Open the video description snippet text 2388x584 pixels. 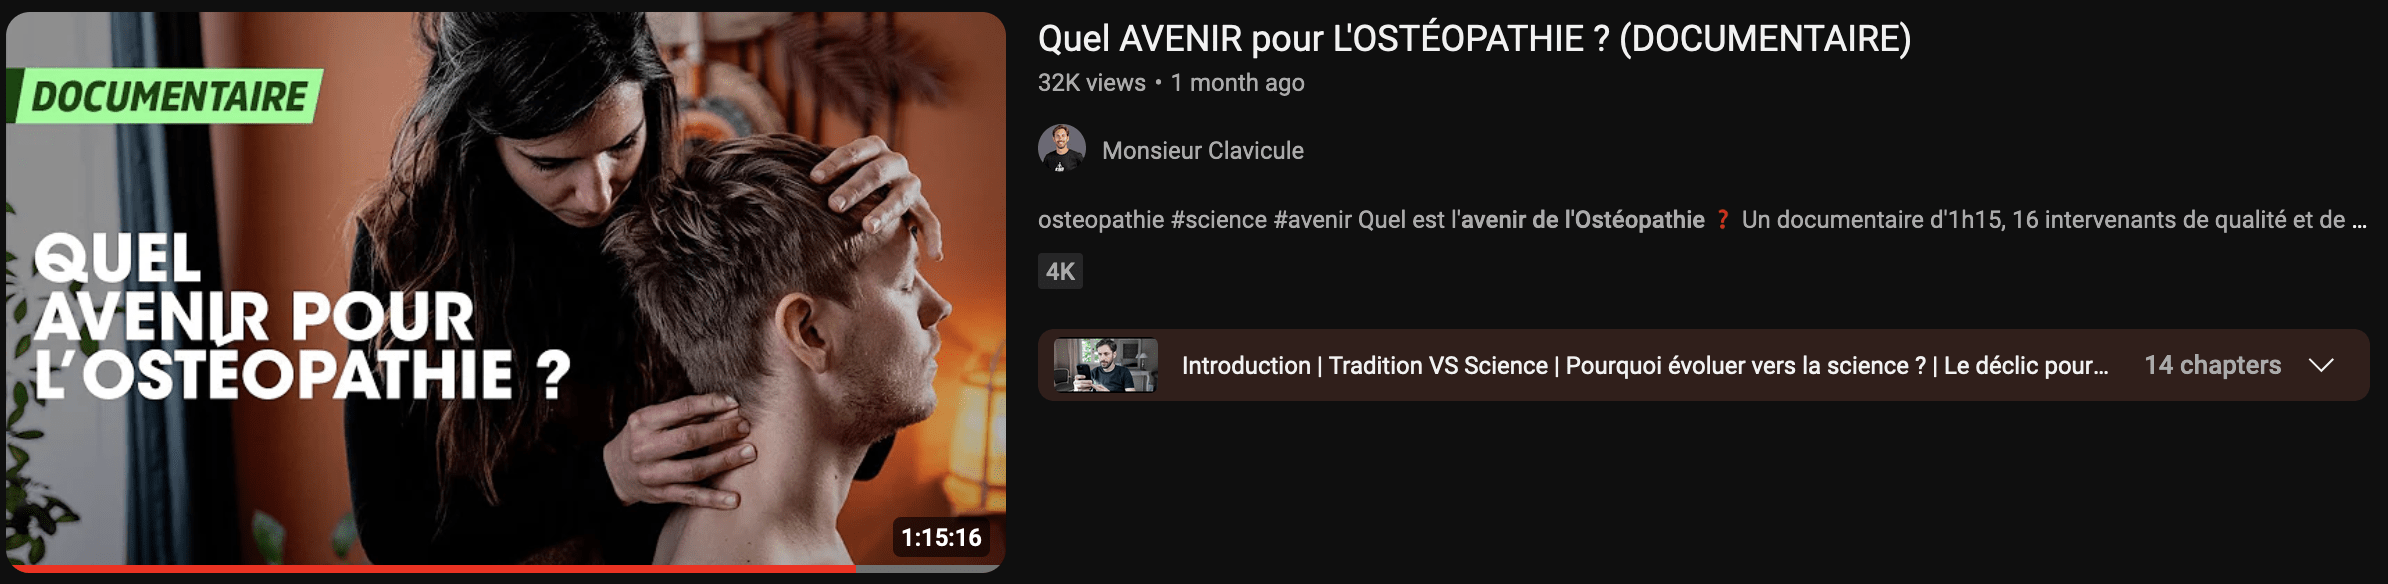(1702, 220)
